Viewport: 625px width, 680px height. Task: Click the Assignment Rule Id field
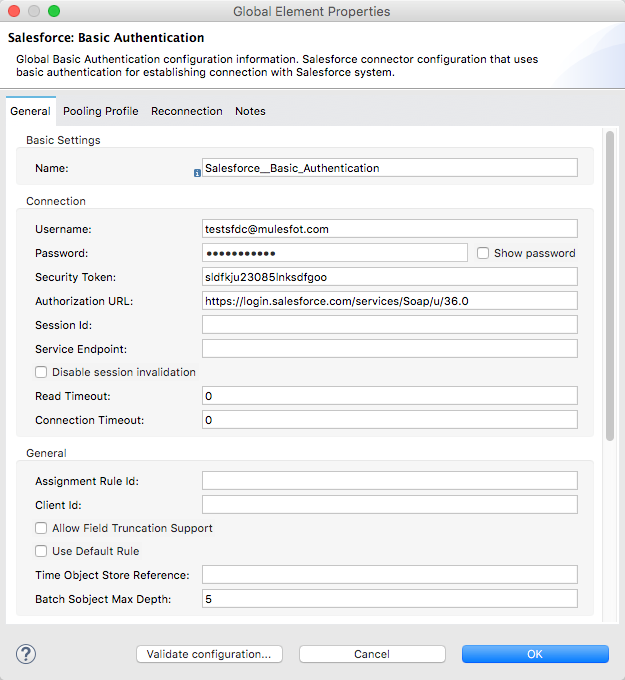point(389,481)
